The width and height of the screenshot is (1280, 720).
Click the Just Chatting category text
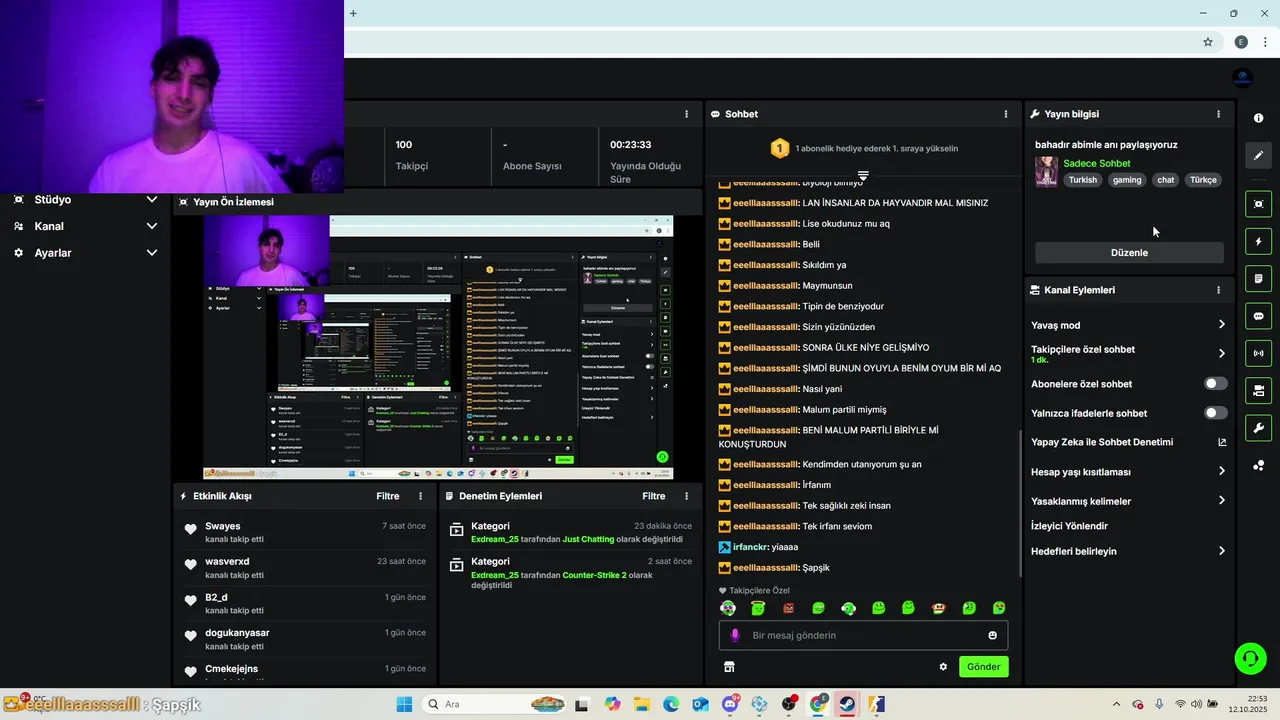point(588,539)
